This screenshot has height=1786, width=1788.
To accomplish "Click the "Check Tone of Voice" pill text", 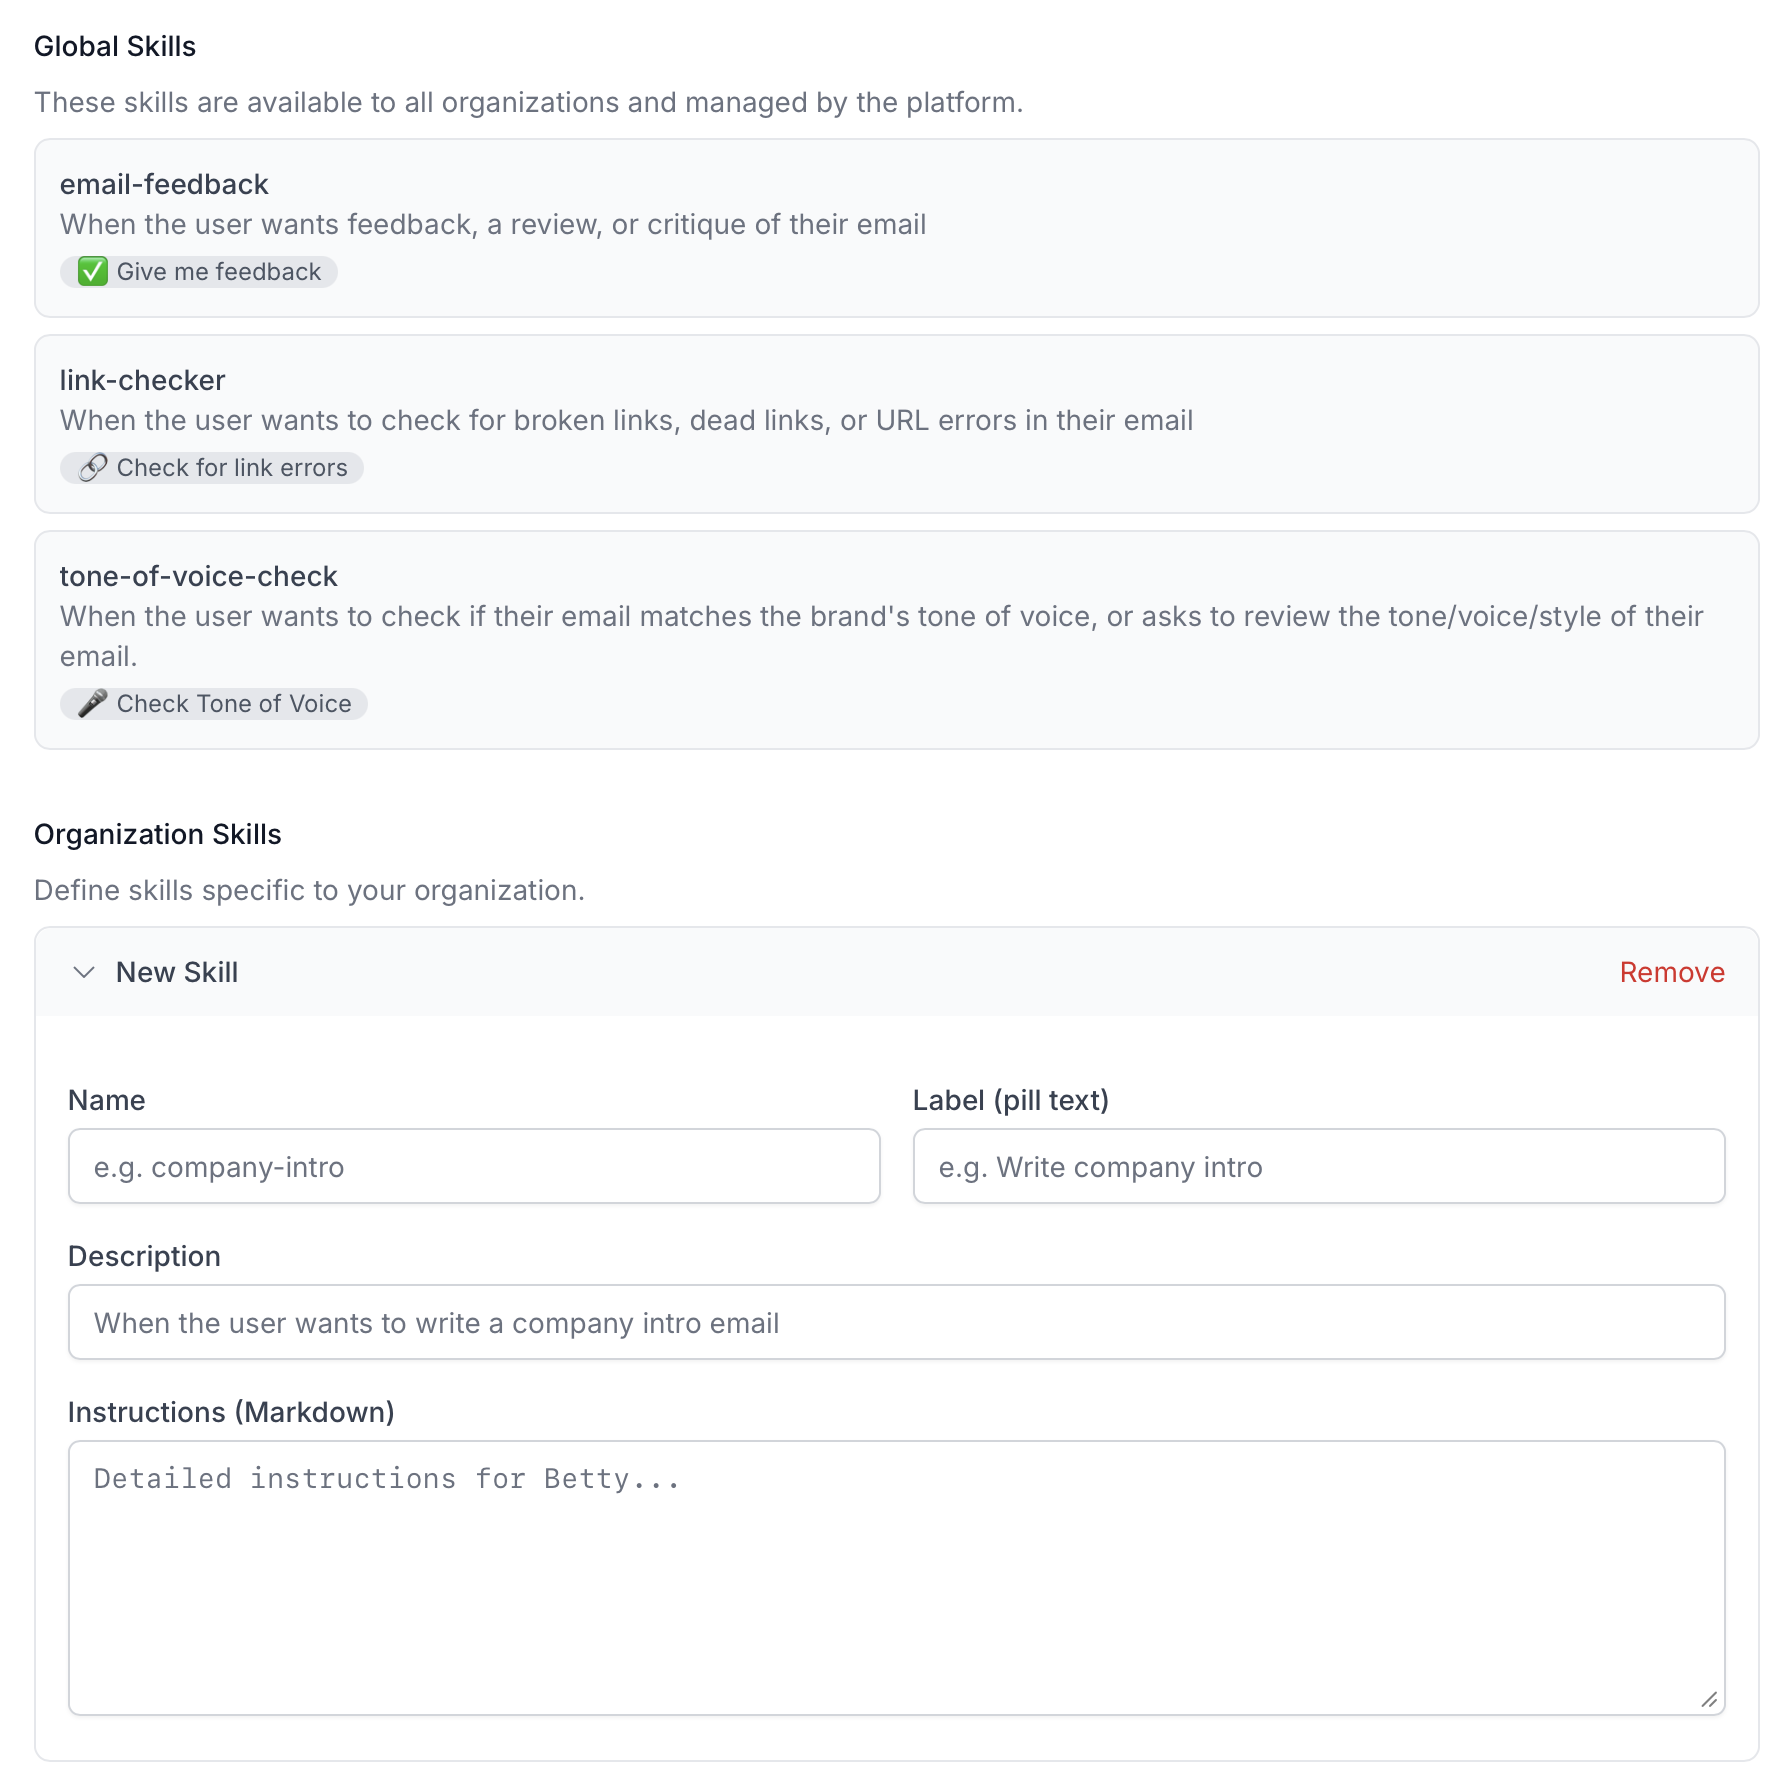I will click(x=234, y=704).
